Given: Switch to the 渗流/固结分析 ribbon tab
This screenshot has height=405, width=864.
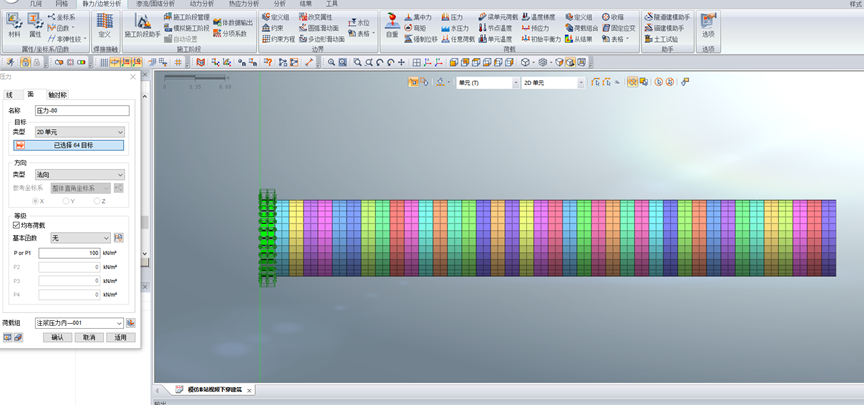Looking at the screenshot, I should coord(156,3).
